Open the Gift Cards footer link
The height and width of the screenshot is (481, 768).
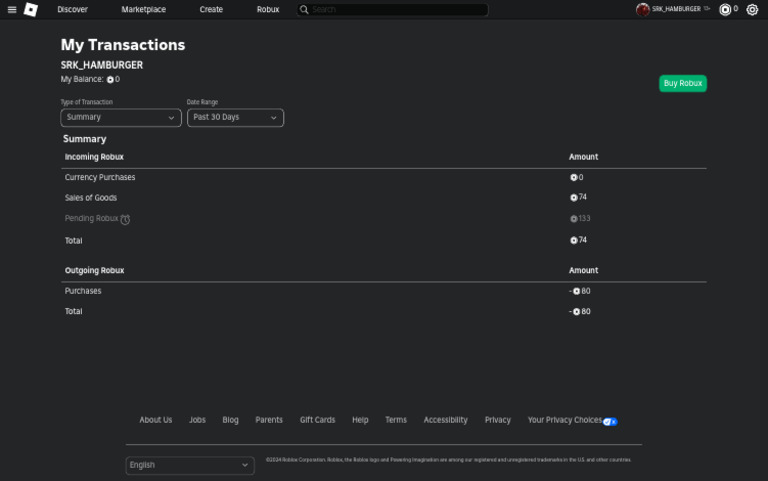click(317, 420)
